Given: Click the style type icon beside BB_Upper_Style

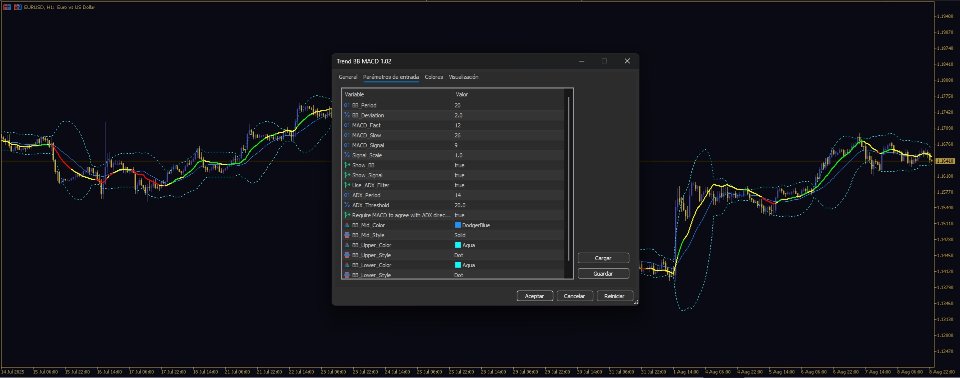Looking at the screenshot, I should [x=347, y=255].
